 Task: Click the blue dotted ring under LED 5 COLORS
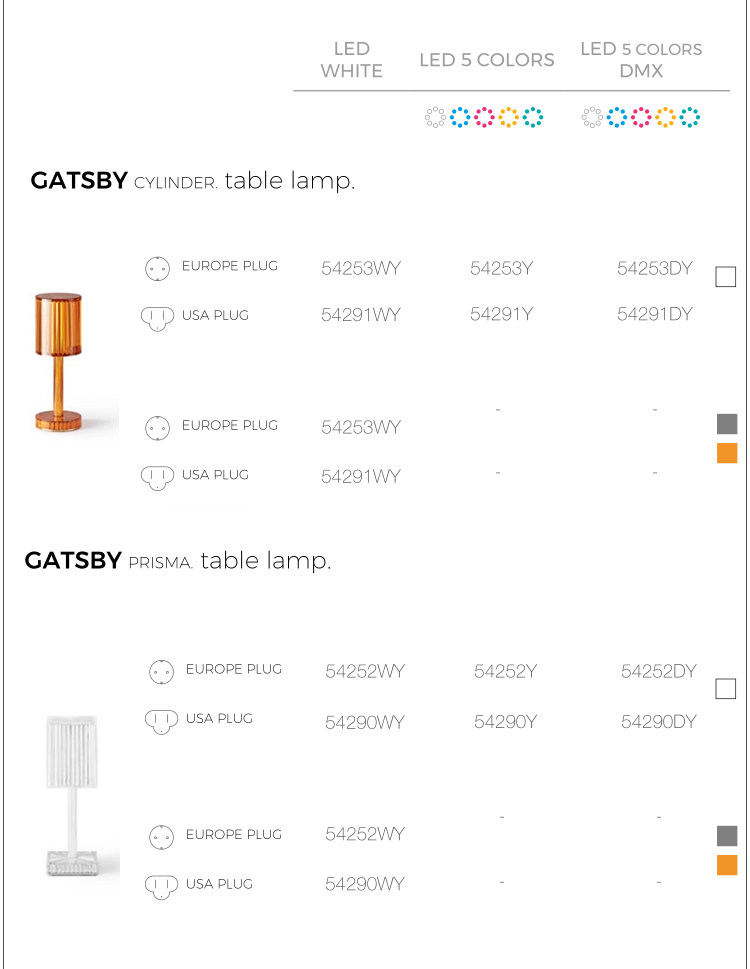(x=460, y=118)
